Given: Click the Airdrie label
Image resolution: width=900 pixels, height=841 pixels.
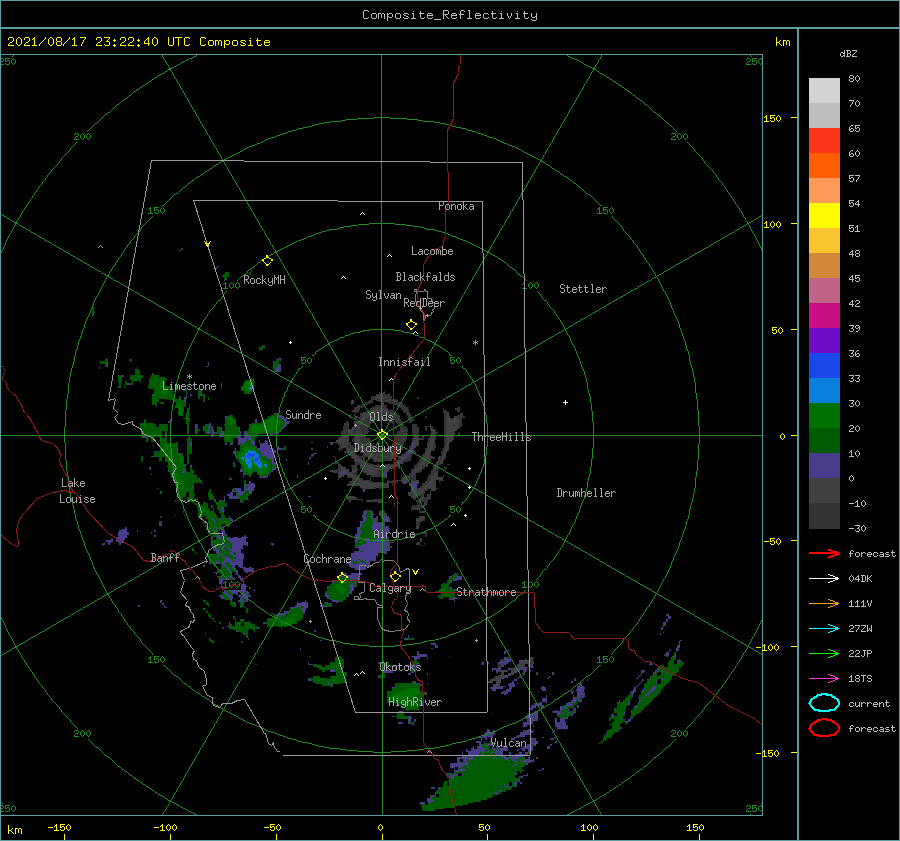Looking at the screenshot, I should click(394, 534).
